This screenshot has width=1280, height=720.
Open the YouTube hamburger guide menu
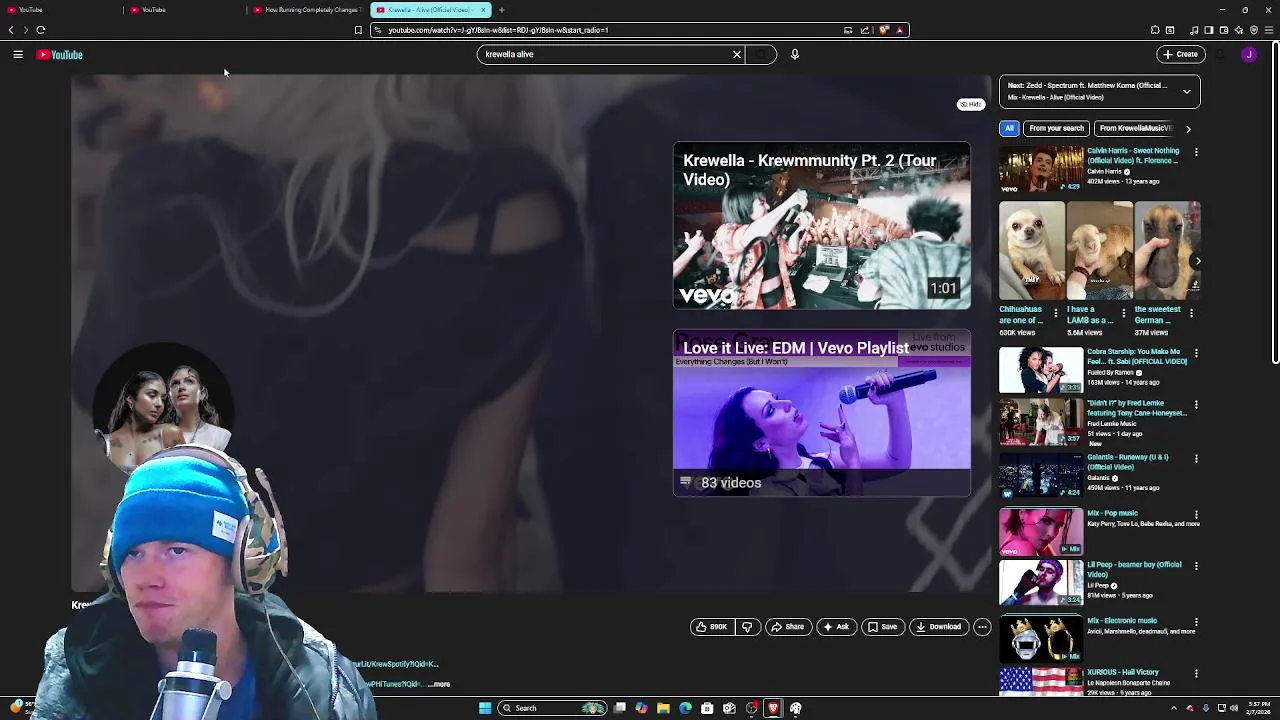click(18, 55)
